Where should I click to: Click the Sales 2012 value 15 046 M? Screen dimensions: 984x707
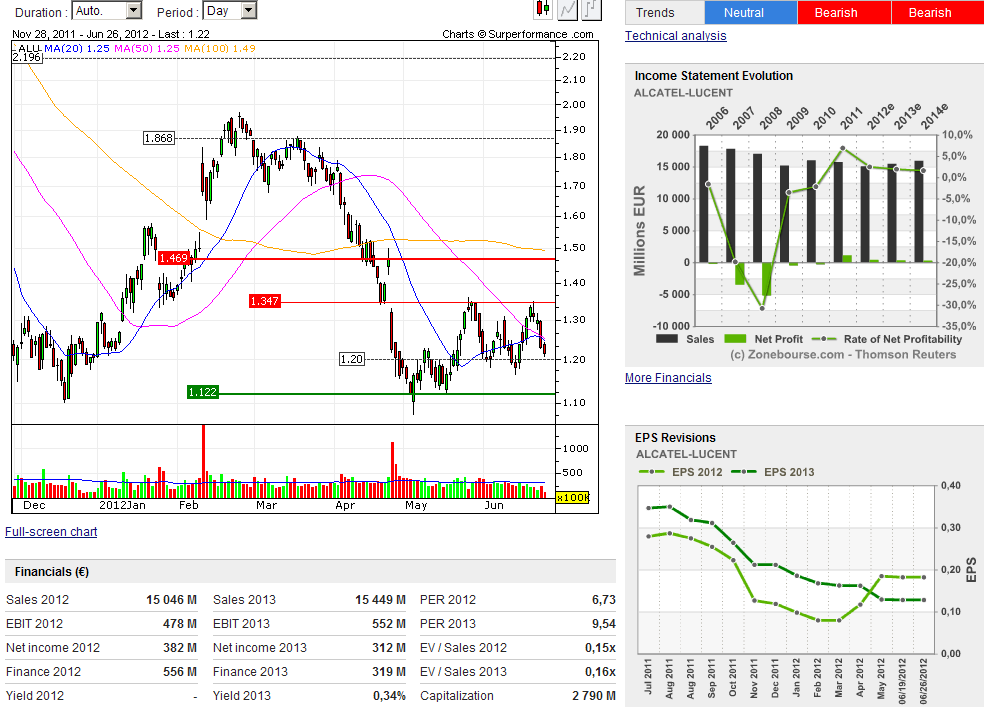tap(171, 600)
